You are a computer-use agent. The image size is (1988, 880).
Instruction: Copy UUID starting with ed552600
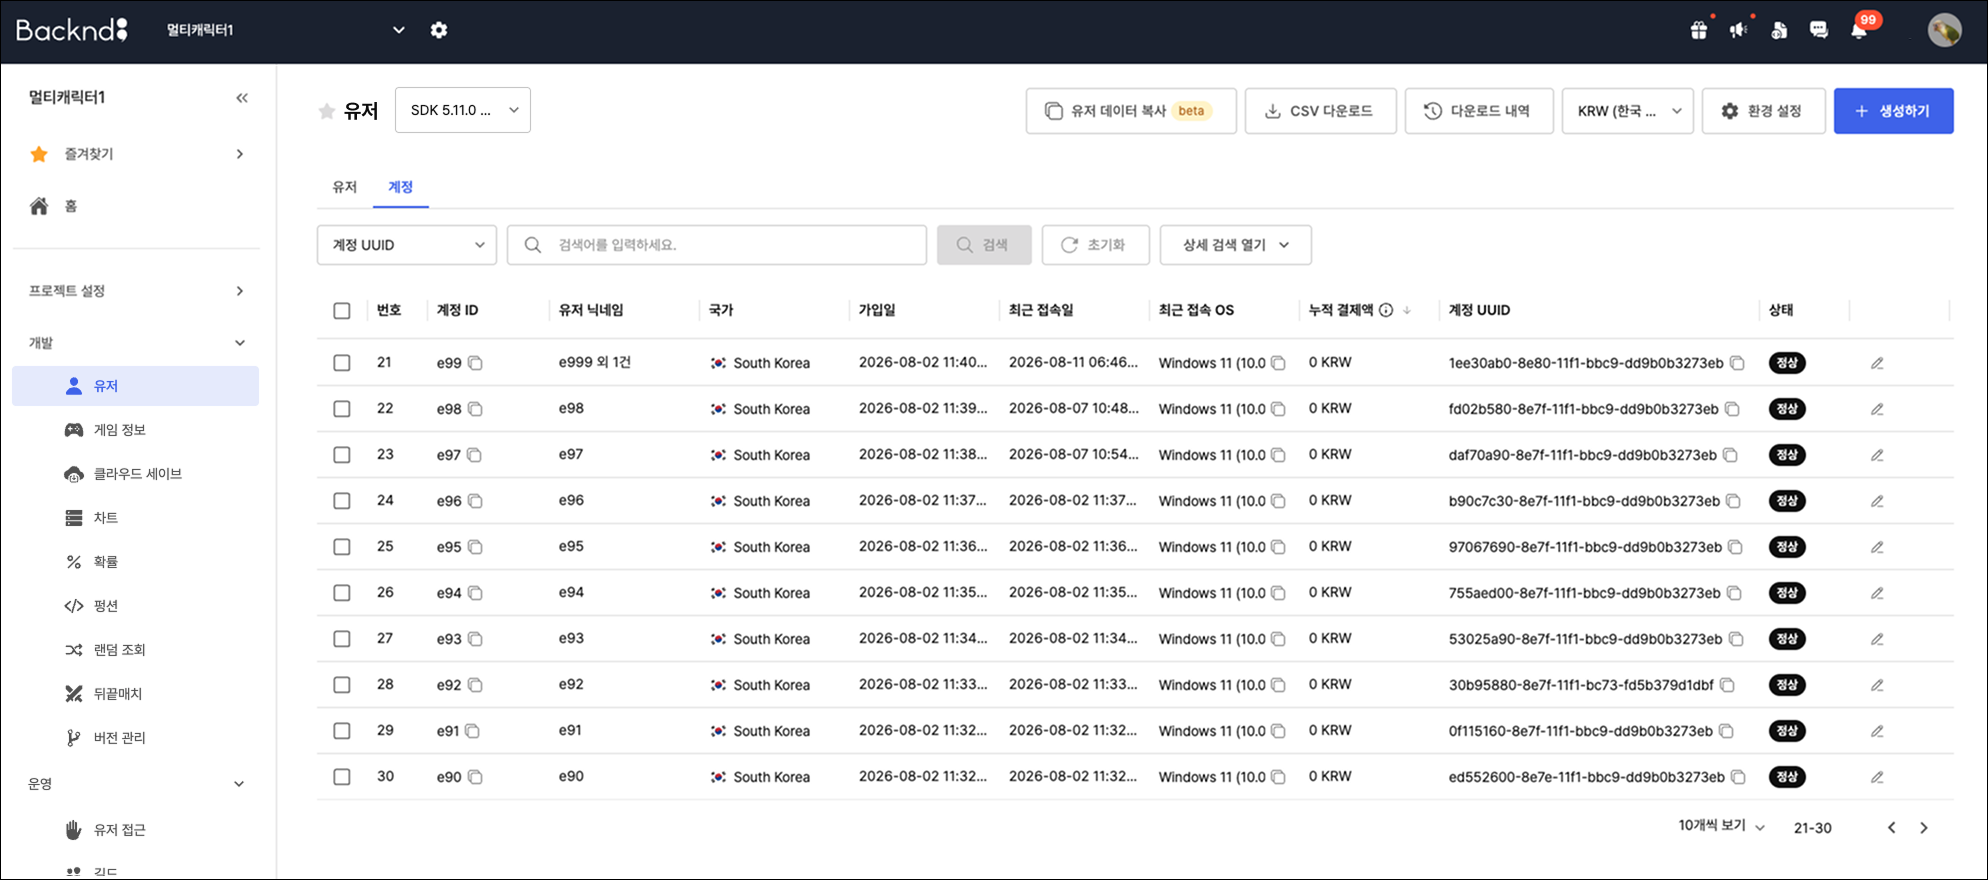(1738, 777)
